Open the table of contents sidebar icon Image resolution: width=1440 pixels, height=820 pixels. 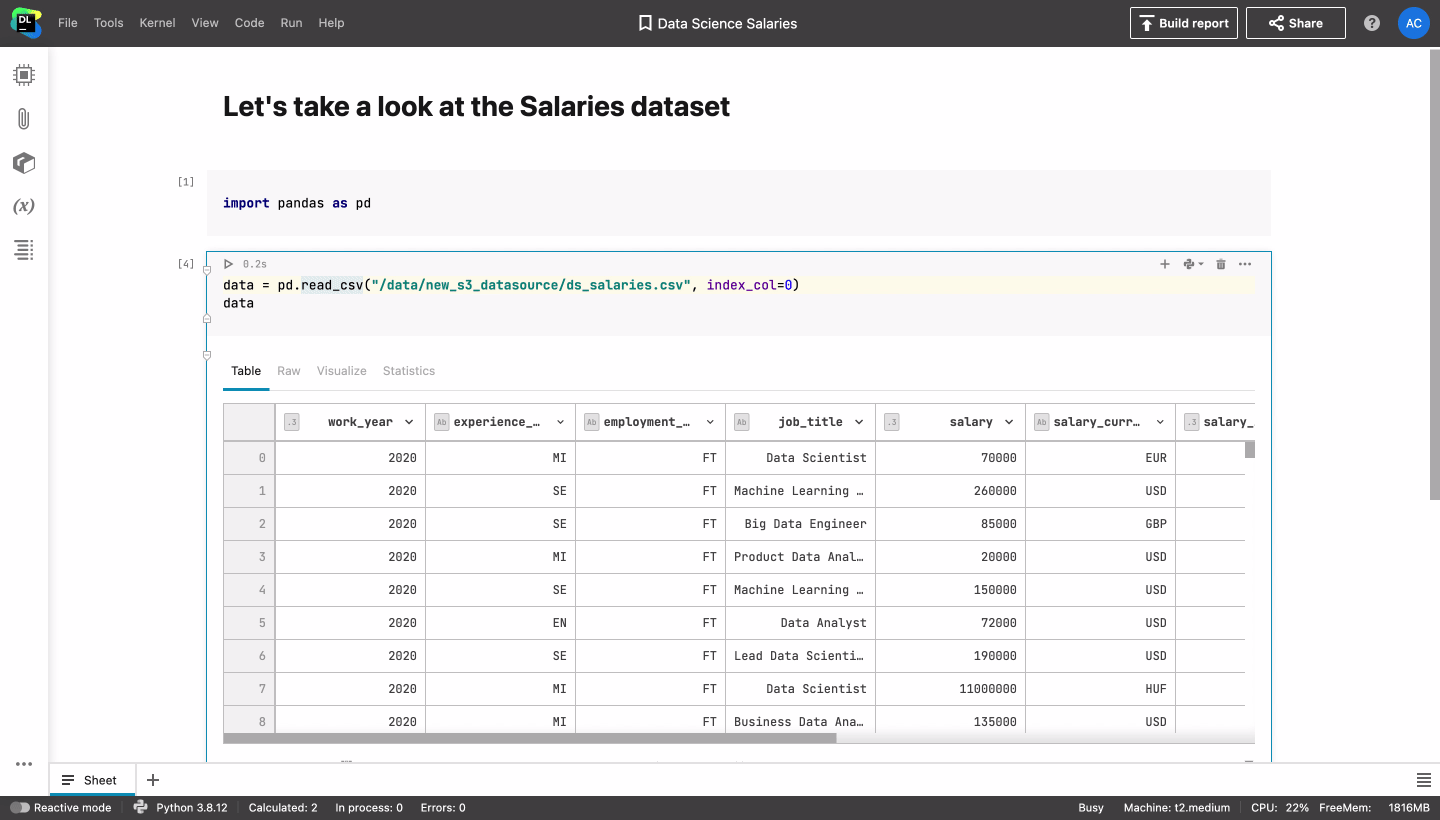pyautogui.click(x=24, y=250)
